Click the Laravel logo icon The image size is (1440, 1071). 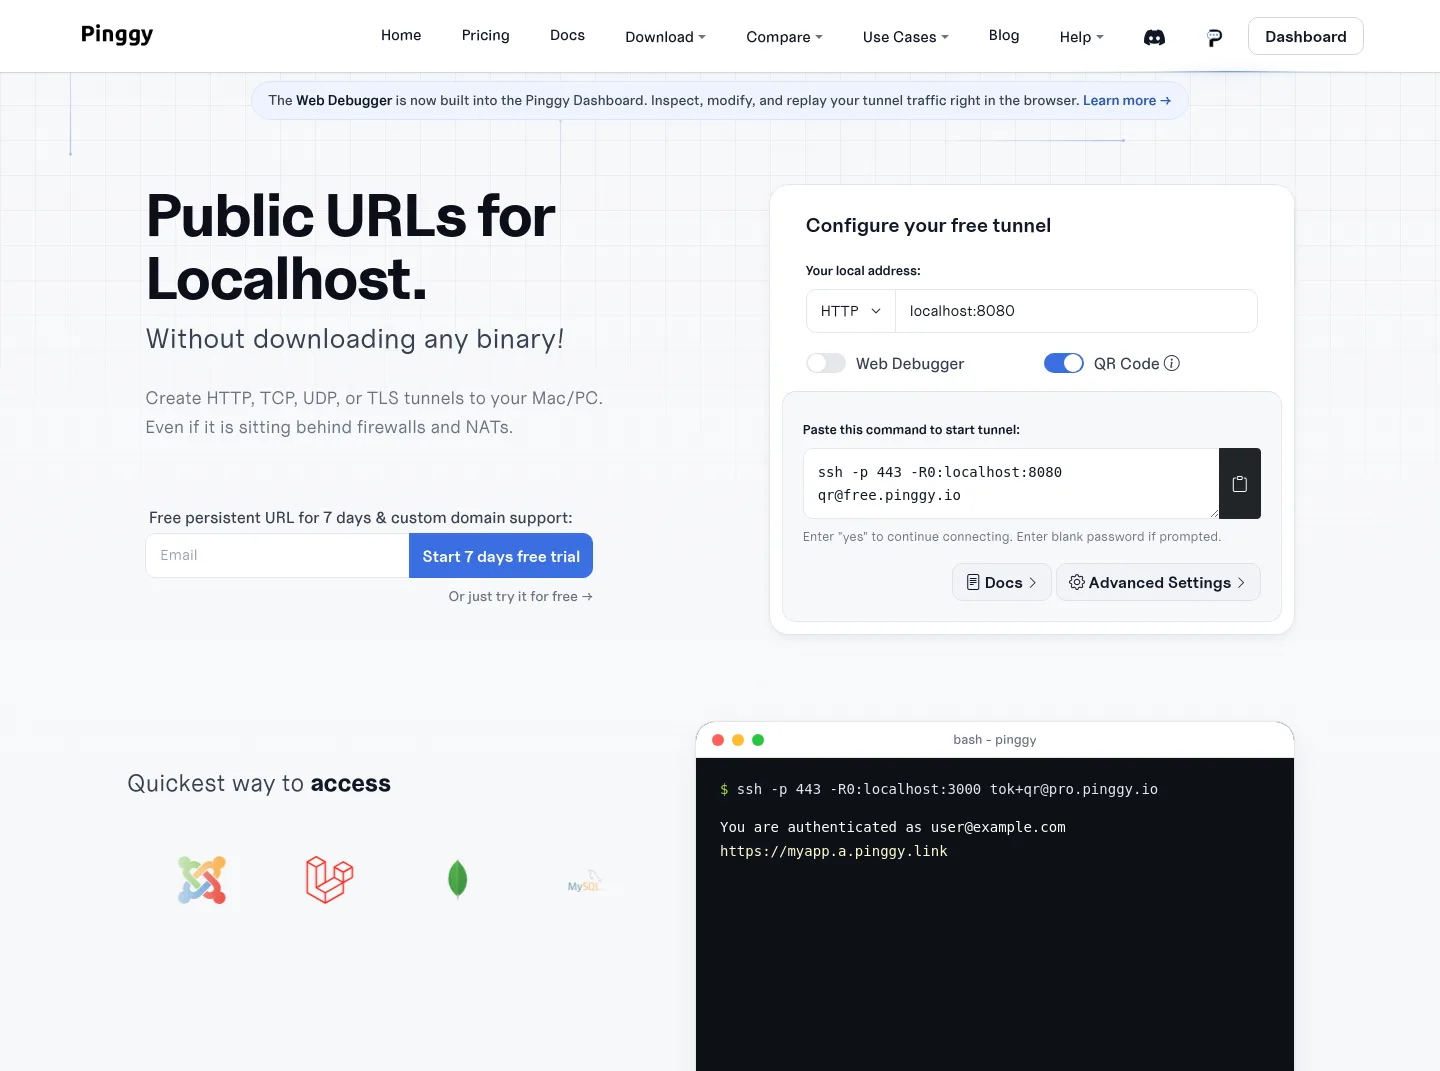coord(330,880)
